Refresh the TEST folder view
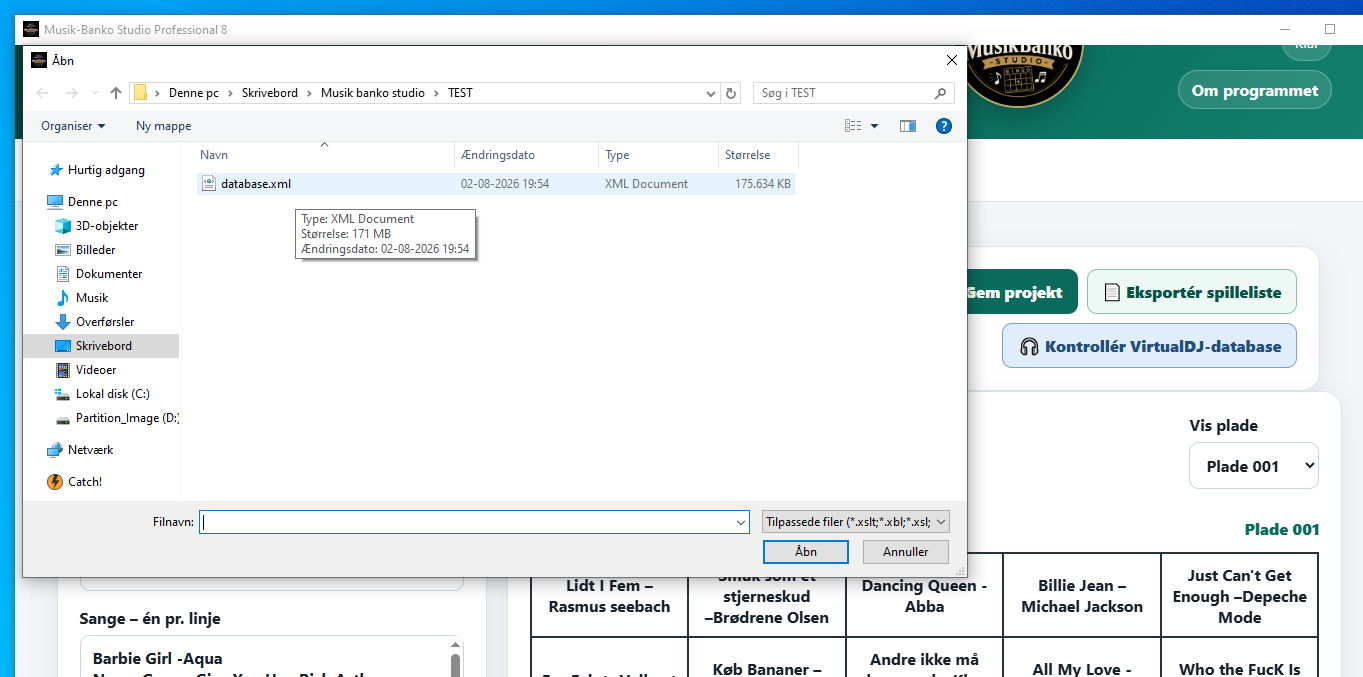The width and height of the screenshot is (1363, 677). (731, 93)
